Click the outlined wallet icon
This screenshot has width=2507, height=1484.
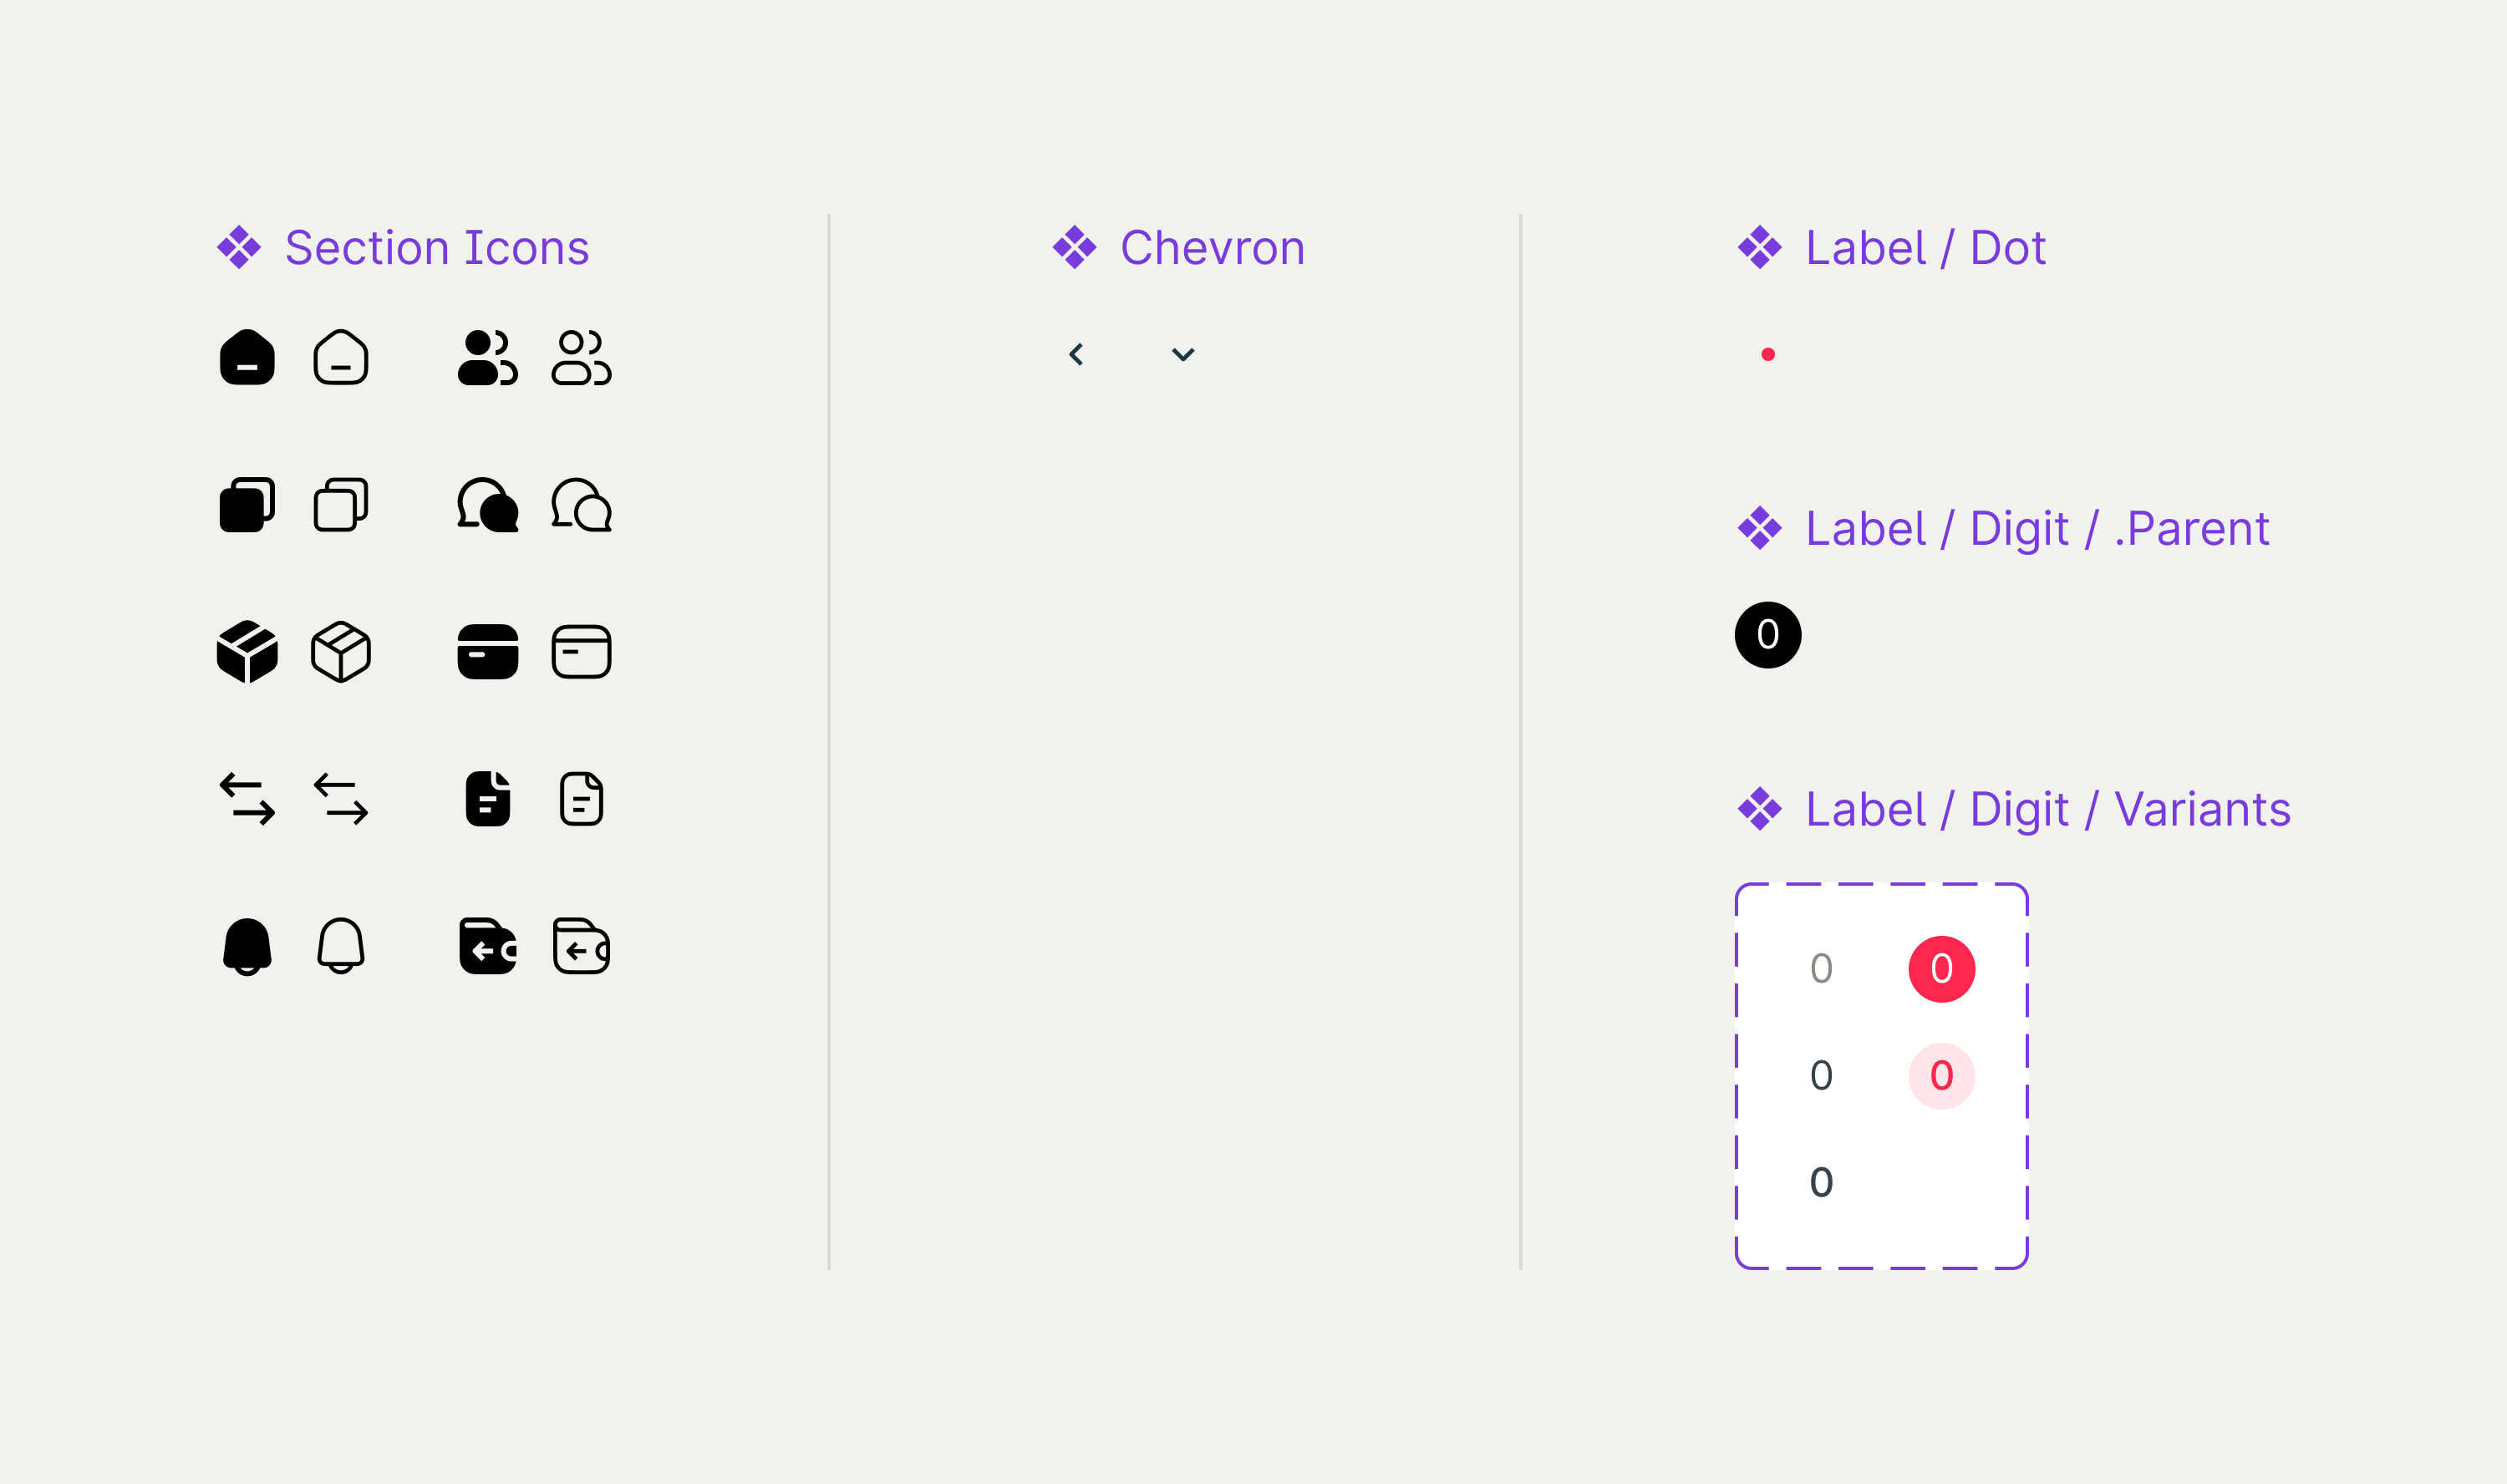pyautogui.click(x=580, y=945)
